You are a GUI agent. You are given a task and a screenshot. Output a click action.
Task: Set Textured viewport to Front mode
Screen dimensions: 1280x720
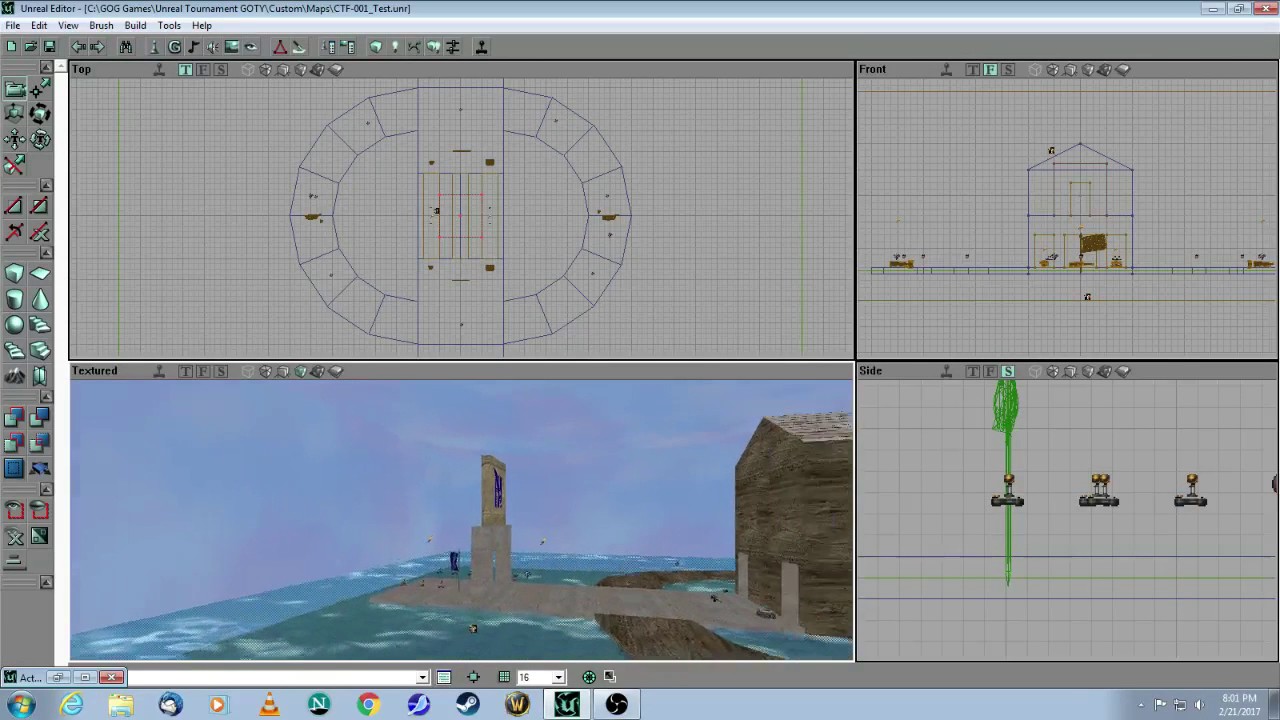[x=203, y=371]
